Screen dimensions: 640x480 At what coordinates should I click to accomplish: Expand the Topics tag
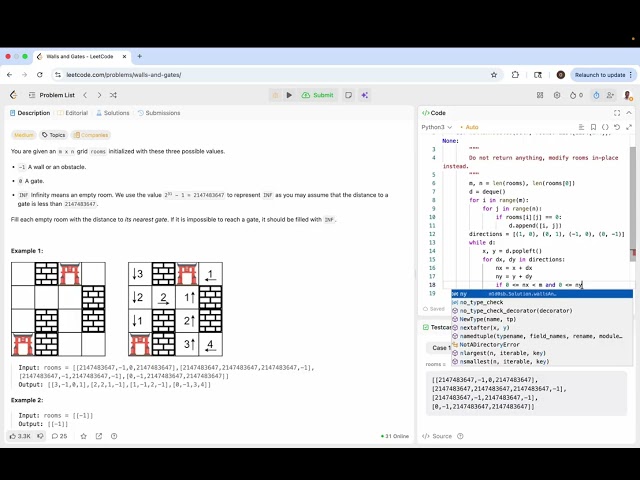54,135
